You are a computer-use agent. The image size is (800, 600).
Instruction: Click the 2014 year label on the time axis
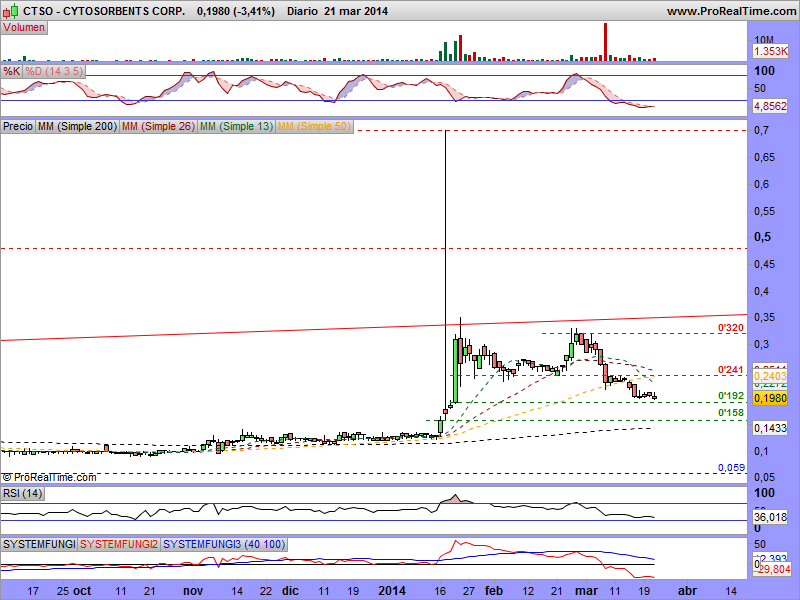coord(392,591)
